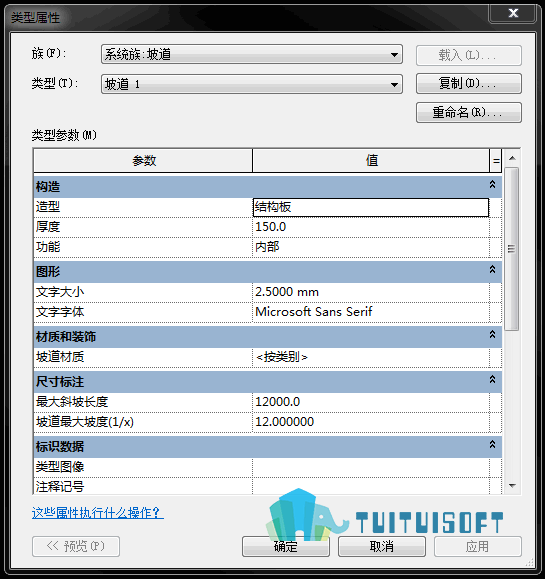Select the 功能 value 内部
The image size is (545, 579).
coord(371,247)
